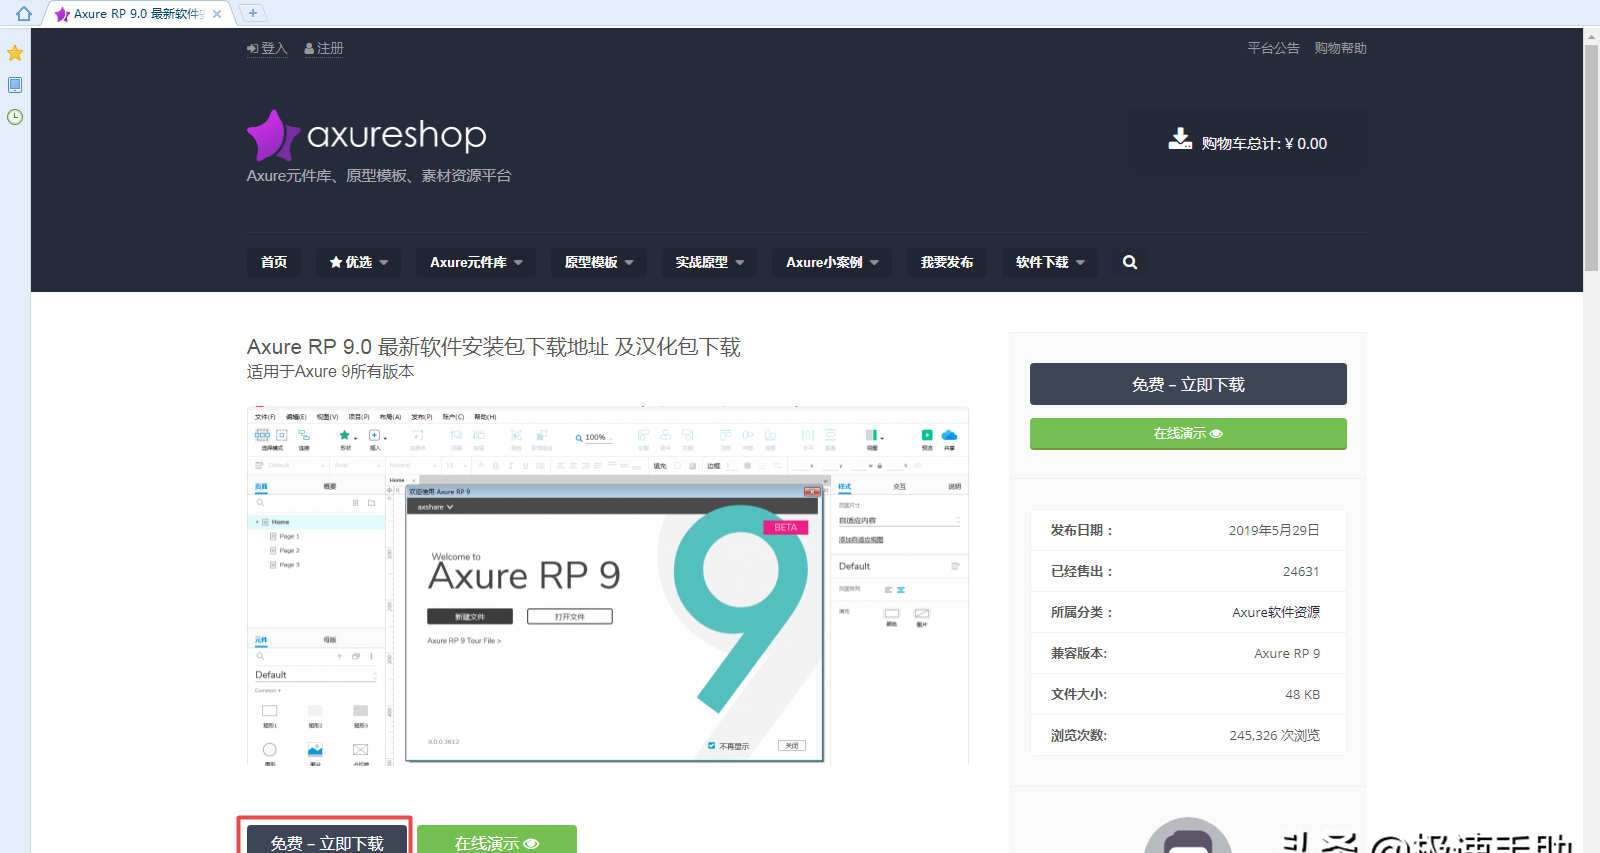Open 我要发布 menu item
This screenshot has width=1600, height=853.
point(947,262)
